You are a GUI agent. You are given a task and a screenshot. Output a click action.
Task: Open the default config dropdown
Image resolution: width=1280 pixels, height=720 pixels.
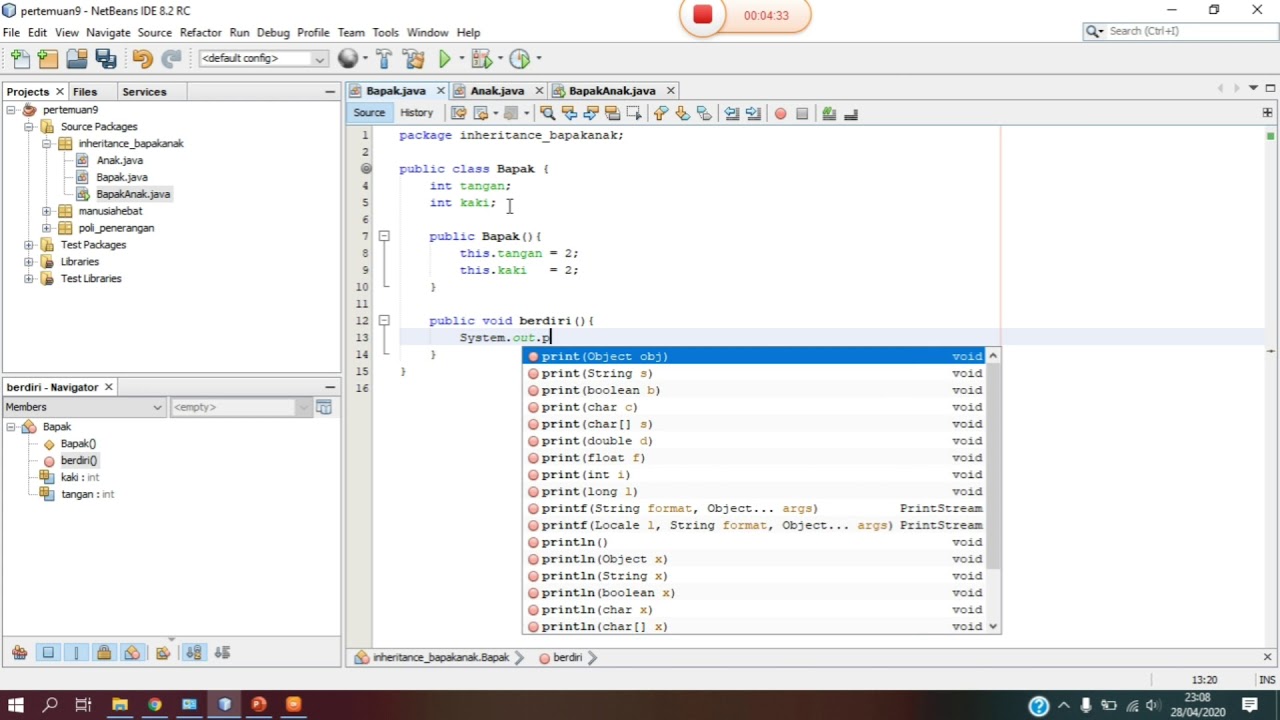pyautogui.click(x=263, y=59)
